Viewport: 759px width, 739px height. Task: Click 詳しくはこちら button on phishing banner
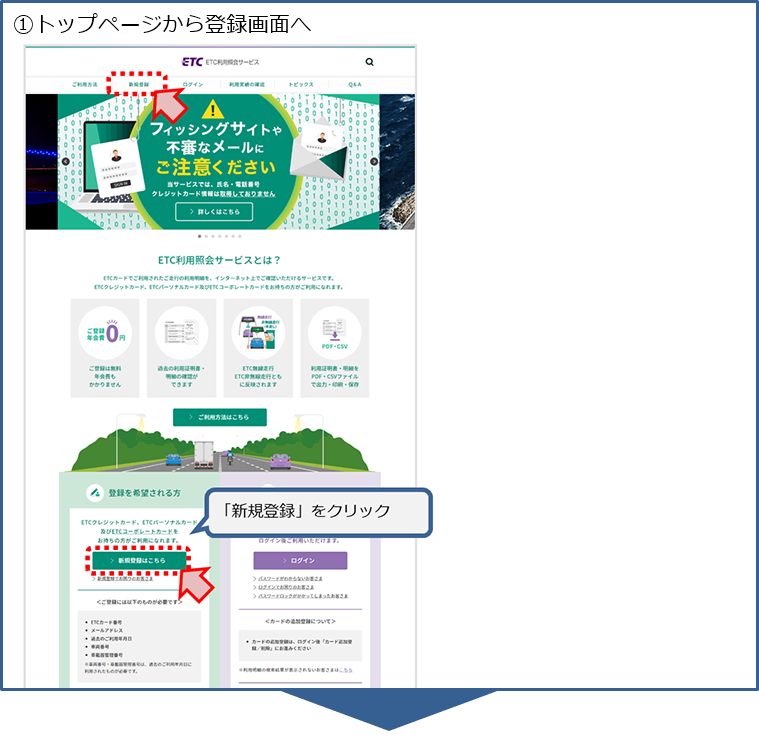pos(214,212)
